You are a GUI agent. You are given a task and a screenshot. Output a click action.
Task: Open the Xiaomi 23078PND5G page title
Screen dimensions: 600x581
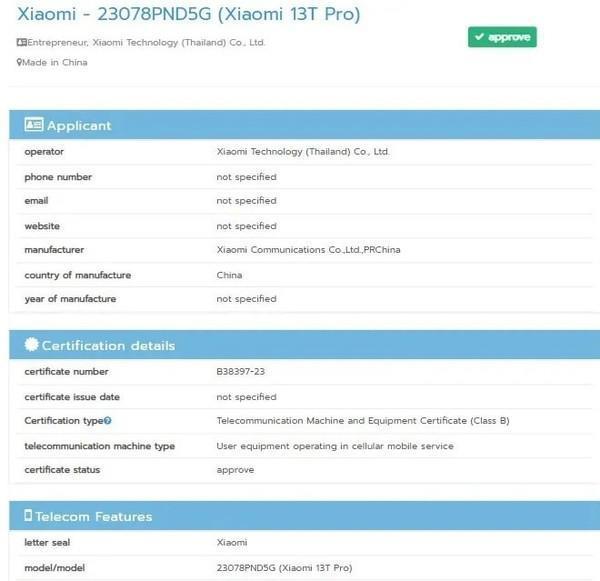pyautogui.click(x=189, y=14)
